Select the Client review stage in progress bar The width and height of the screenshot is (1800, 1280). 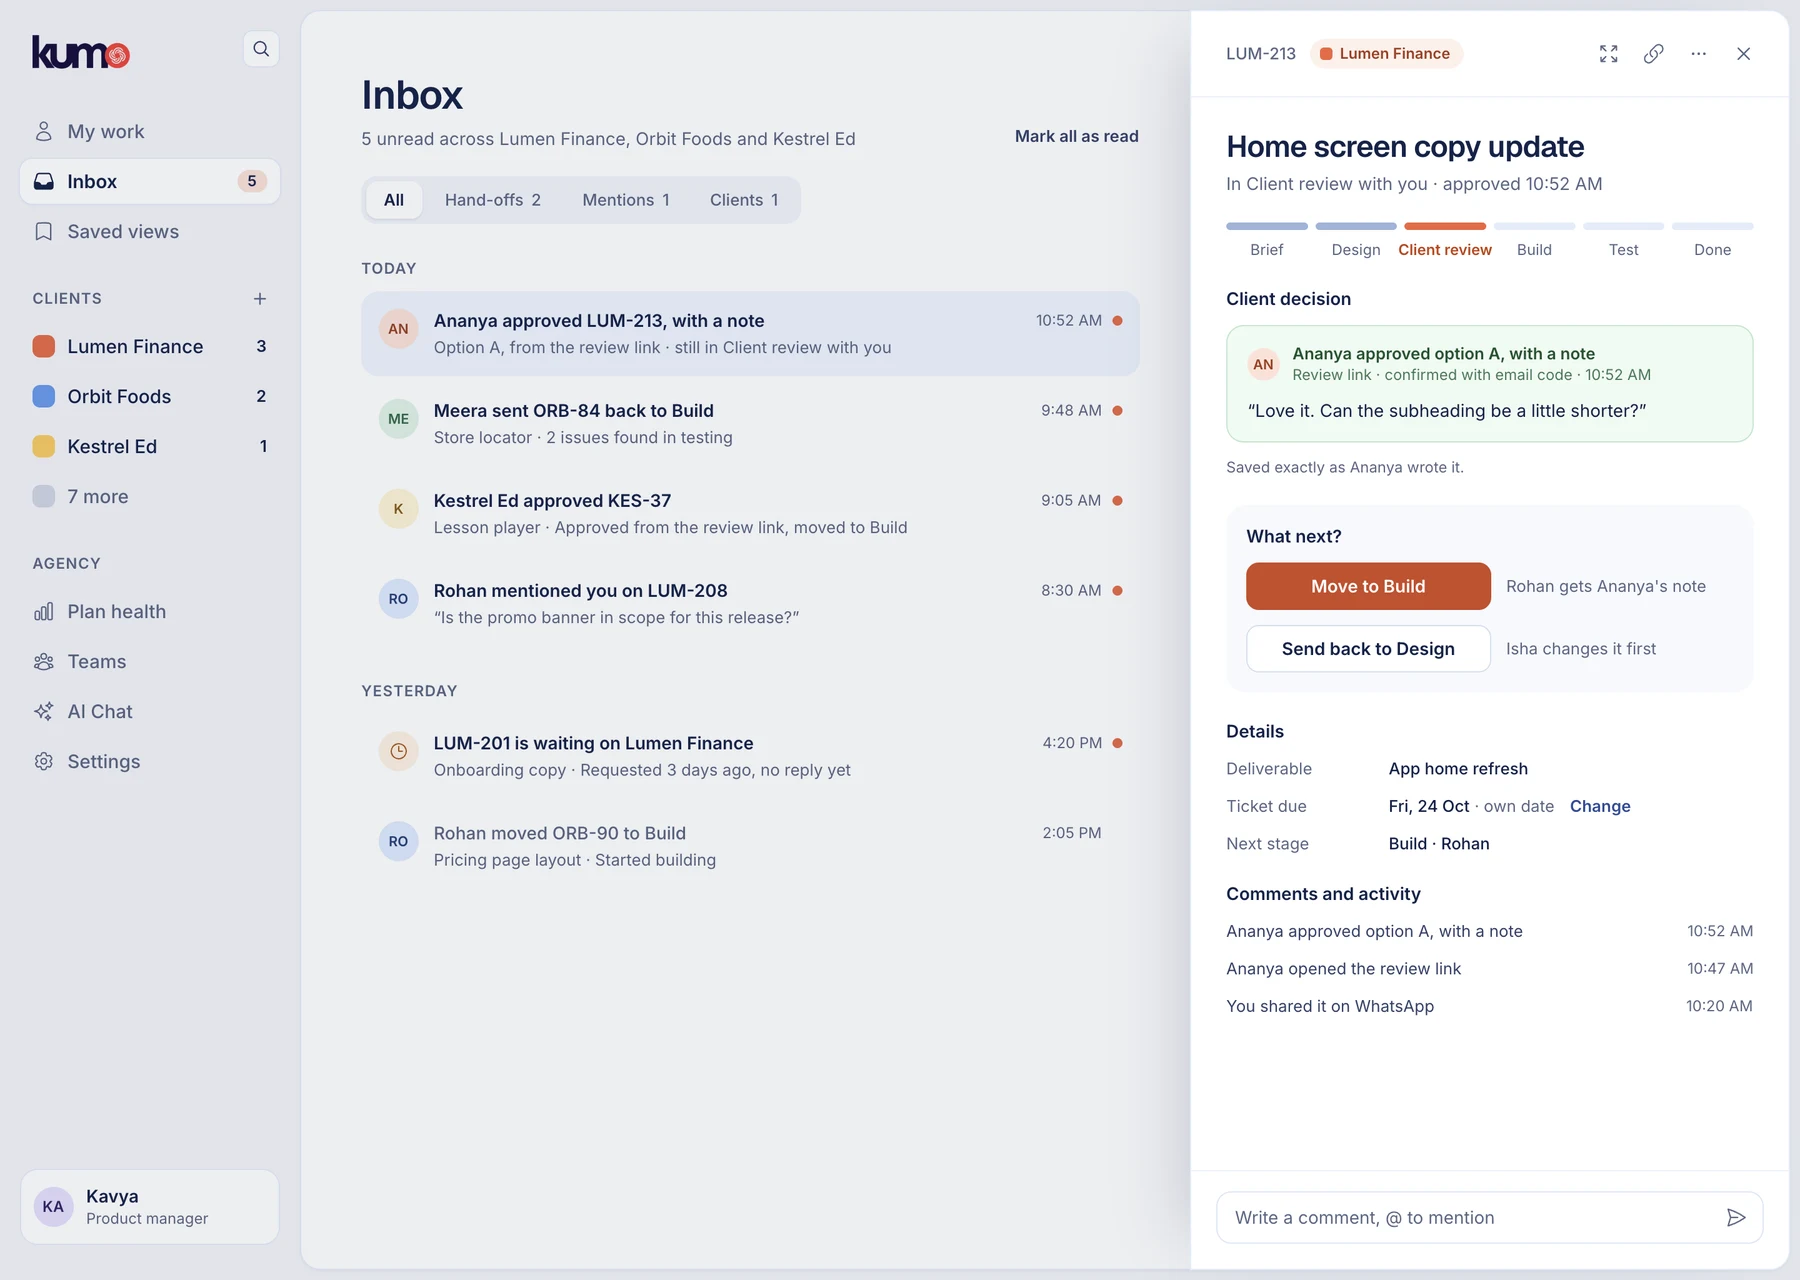[x=1445, y=239]
